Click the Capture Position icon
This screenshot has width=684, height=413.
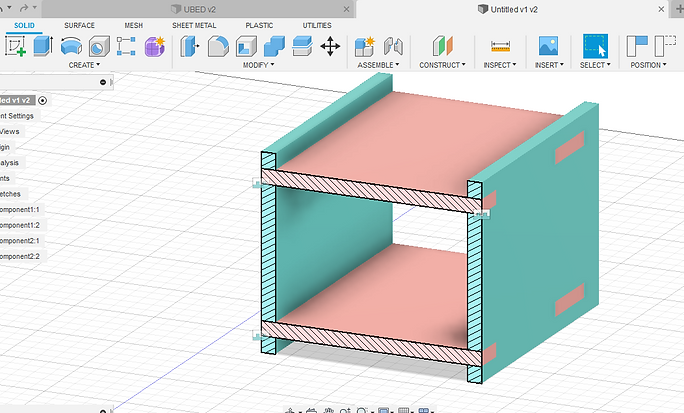point(637,46)
